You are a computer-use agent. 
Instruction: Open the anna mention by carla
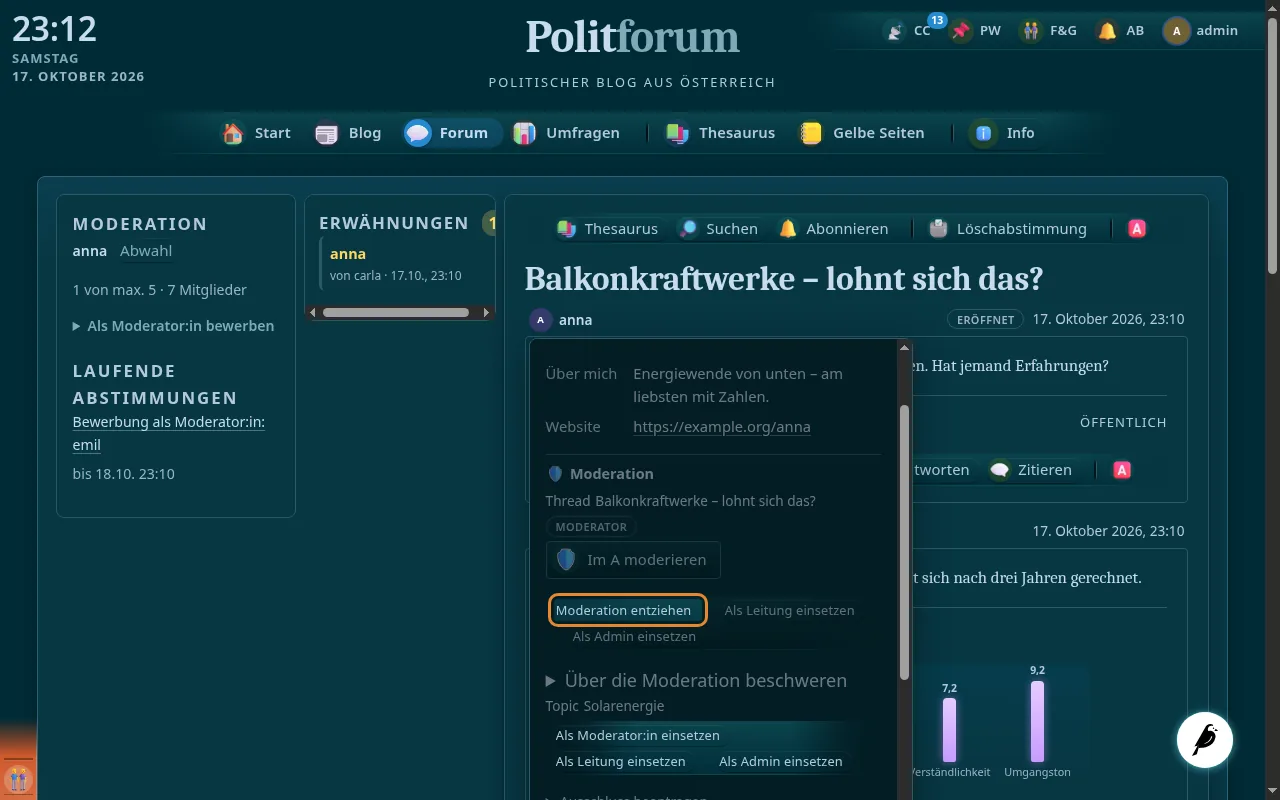tap(348, 254)
